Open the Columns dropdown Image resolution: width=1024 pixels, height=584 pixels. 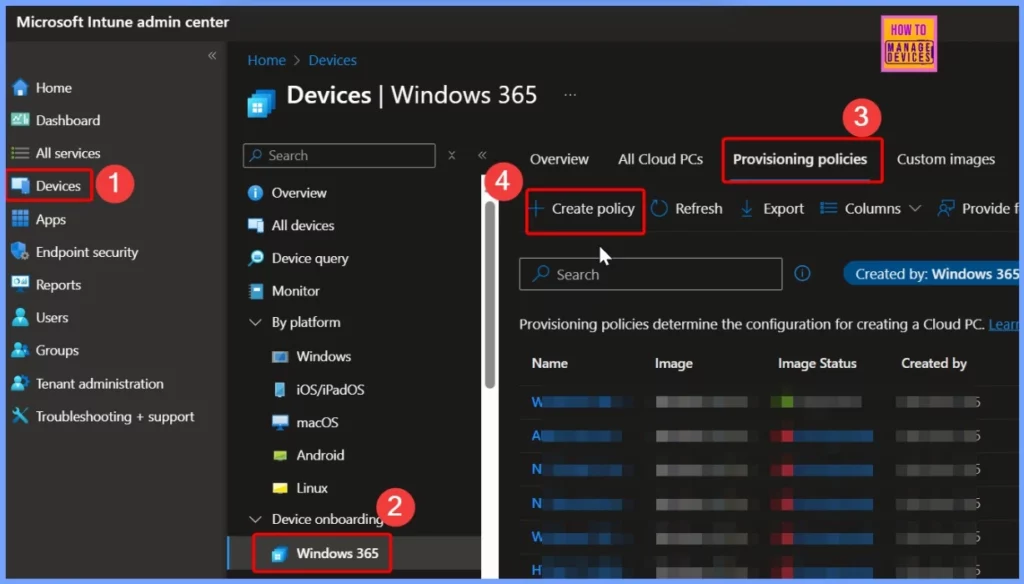click(871, 209)
